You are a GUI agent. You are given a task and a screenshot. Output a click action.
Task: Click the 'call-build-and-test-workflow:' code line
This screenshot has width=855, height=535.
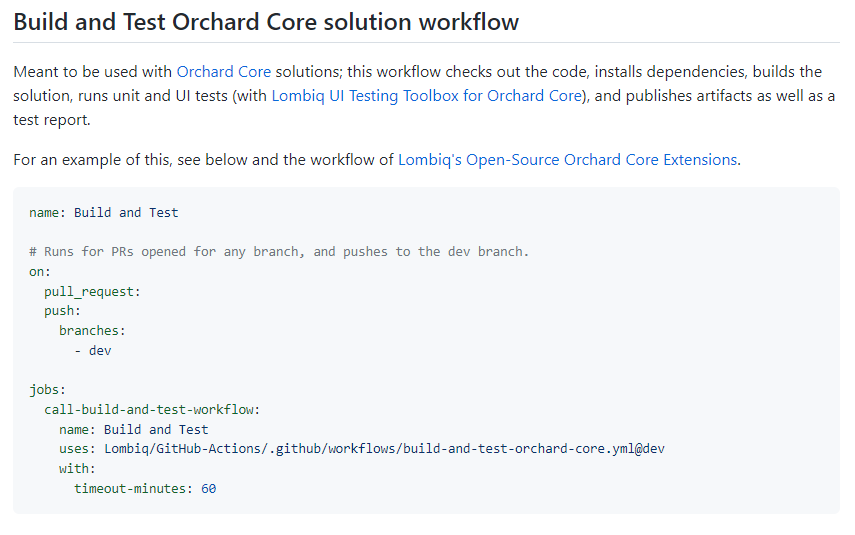pyautogui.click(x=152, y=409)
